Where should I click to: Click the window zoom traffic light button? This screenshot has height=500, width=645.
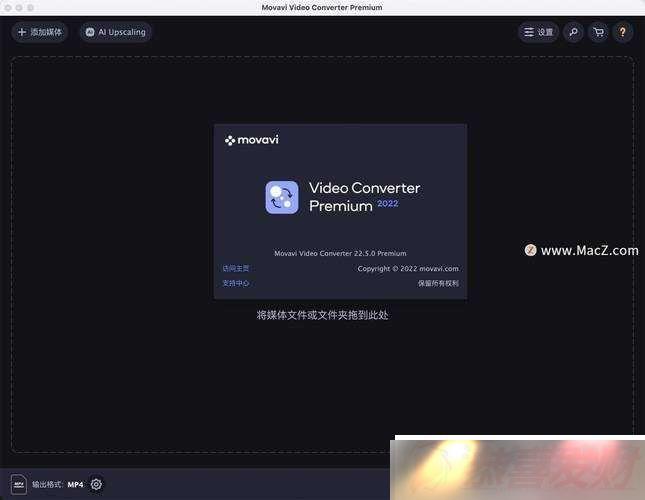[30, 7]
